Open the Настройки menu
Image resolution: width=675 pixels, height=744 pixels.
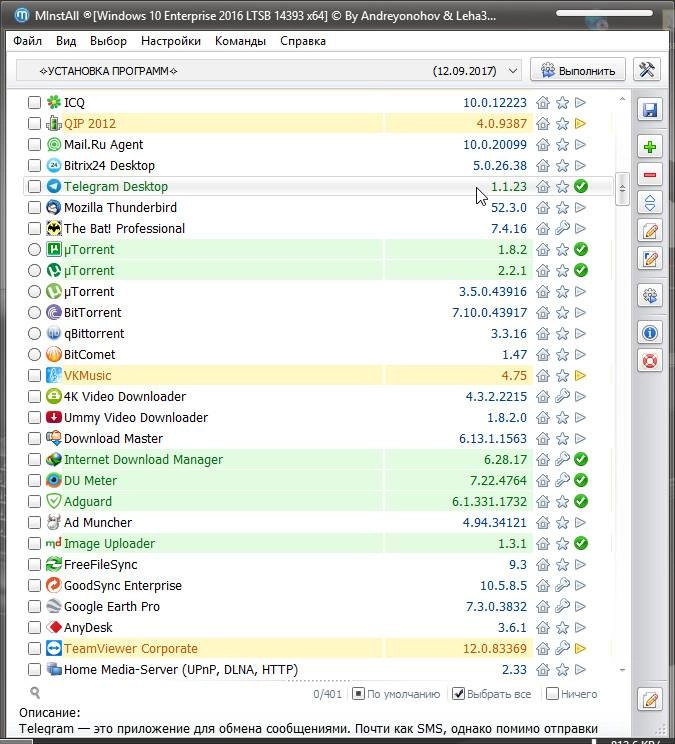pos(171,41)
